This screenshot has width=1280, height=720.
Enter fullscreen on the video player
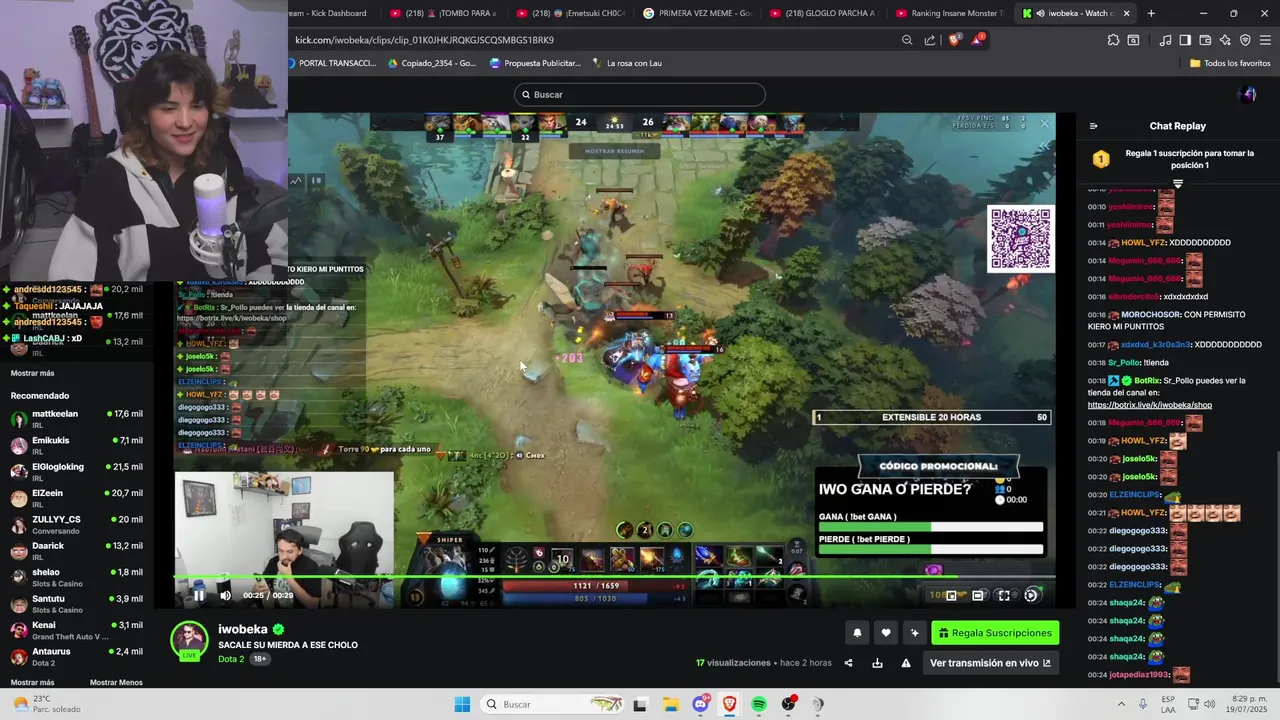coord(1004,595)
